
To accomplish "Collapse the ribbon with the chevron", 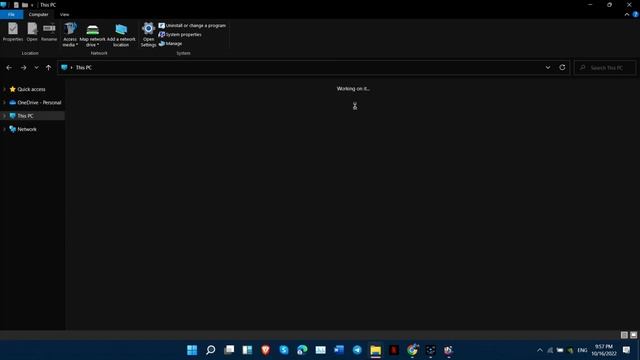I will [x=627, y=14].
